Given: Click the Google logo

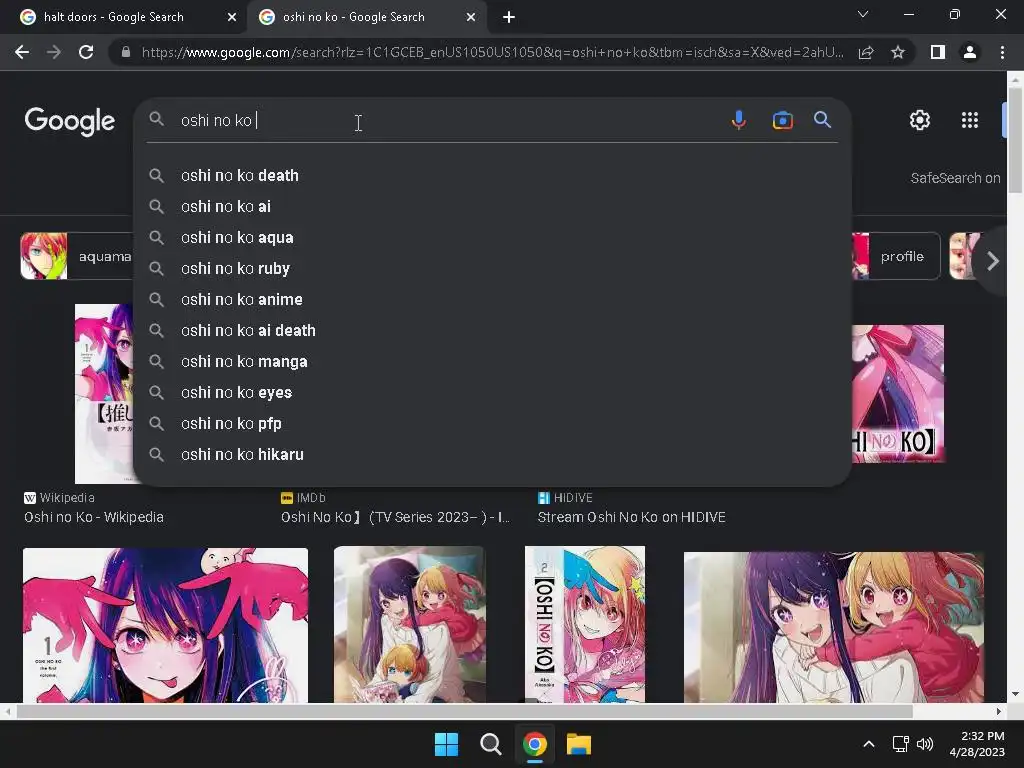Looking at the screenshot, I should 70,121.
